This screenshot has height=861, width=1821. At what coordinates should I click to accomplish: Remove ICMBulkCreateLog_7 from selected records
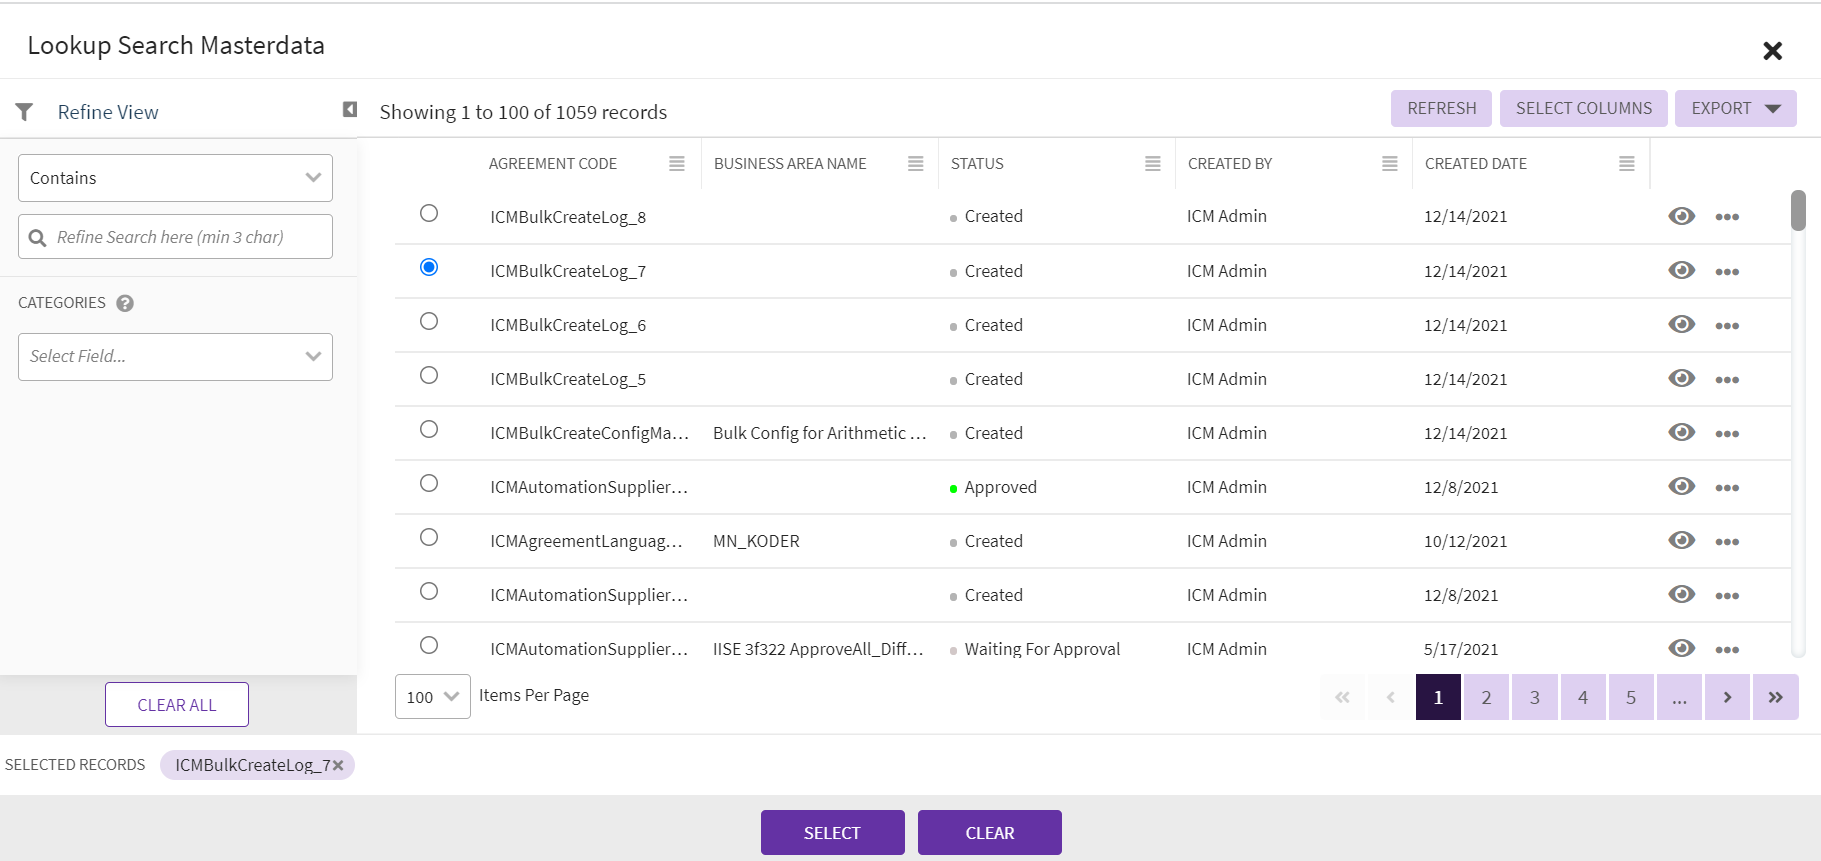point(338,765)
